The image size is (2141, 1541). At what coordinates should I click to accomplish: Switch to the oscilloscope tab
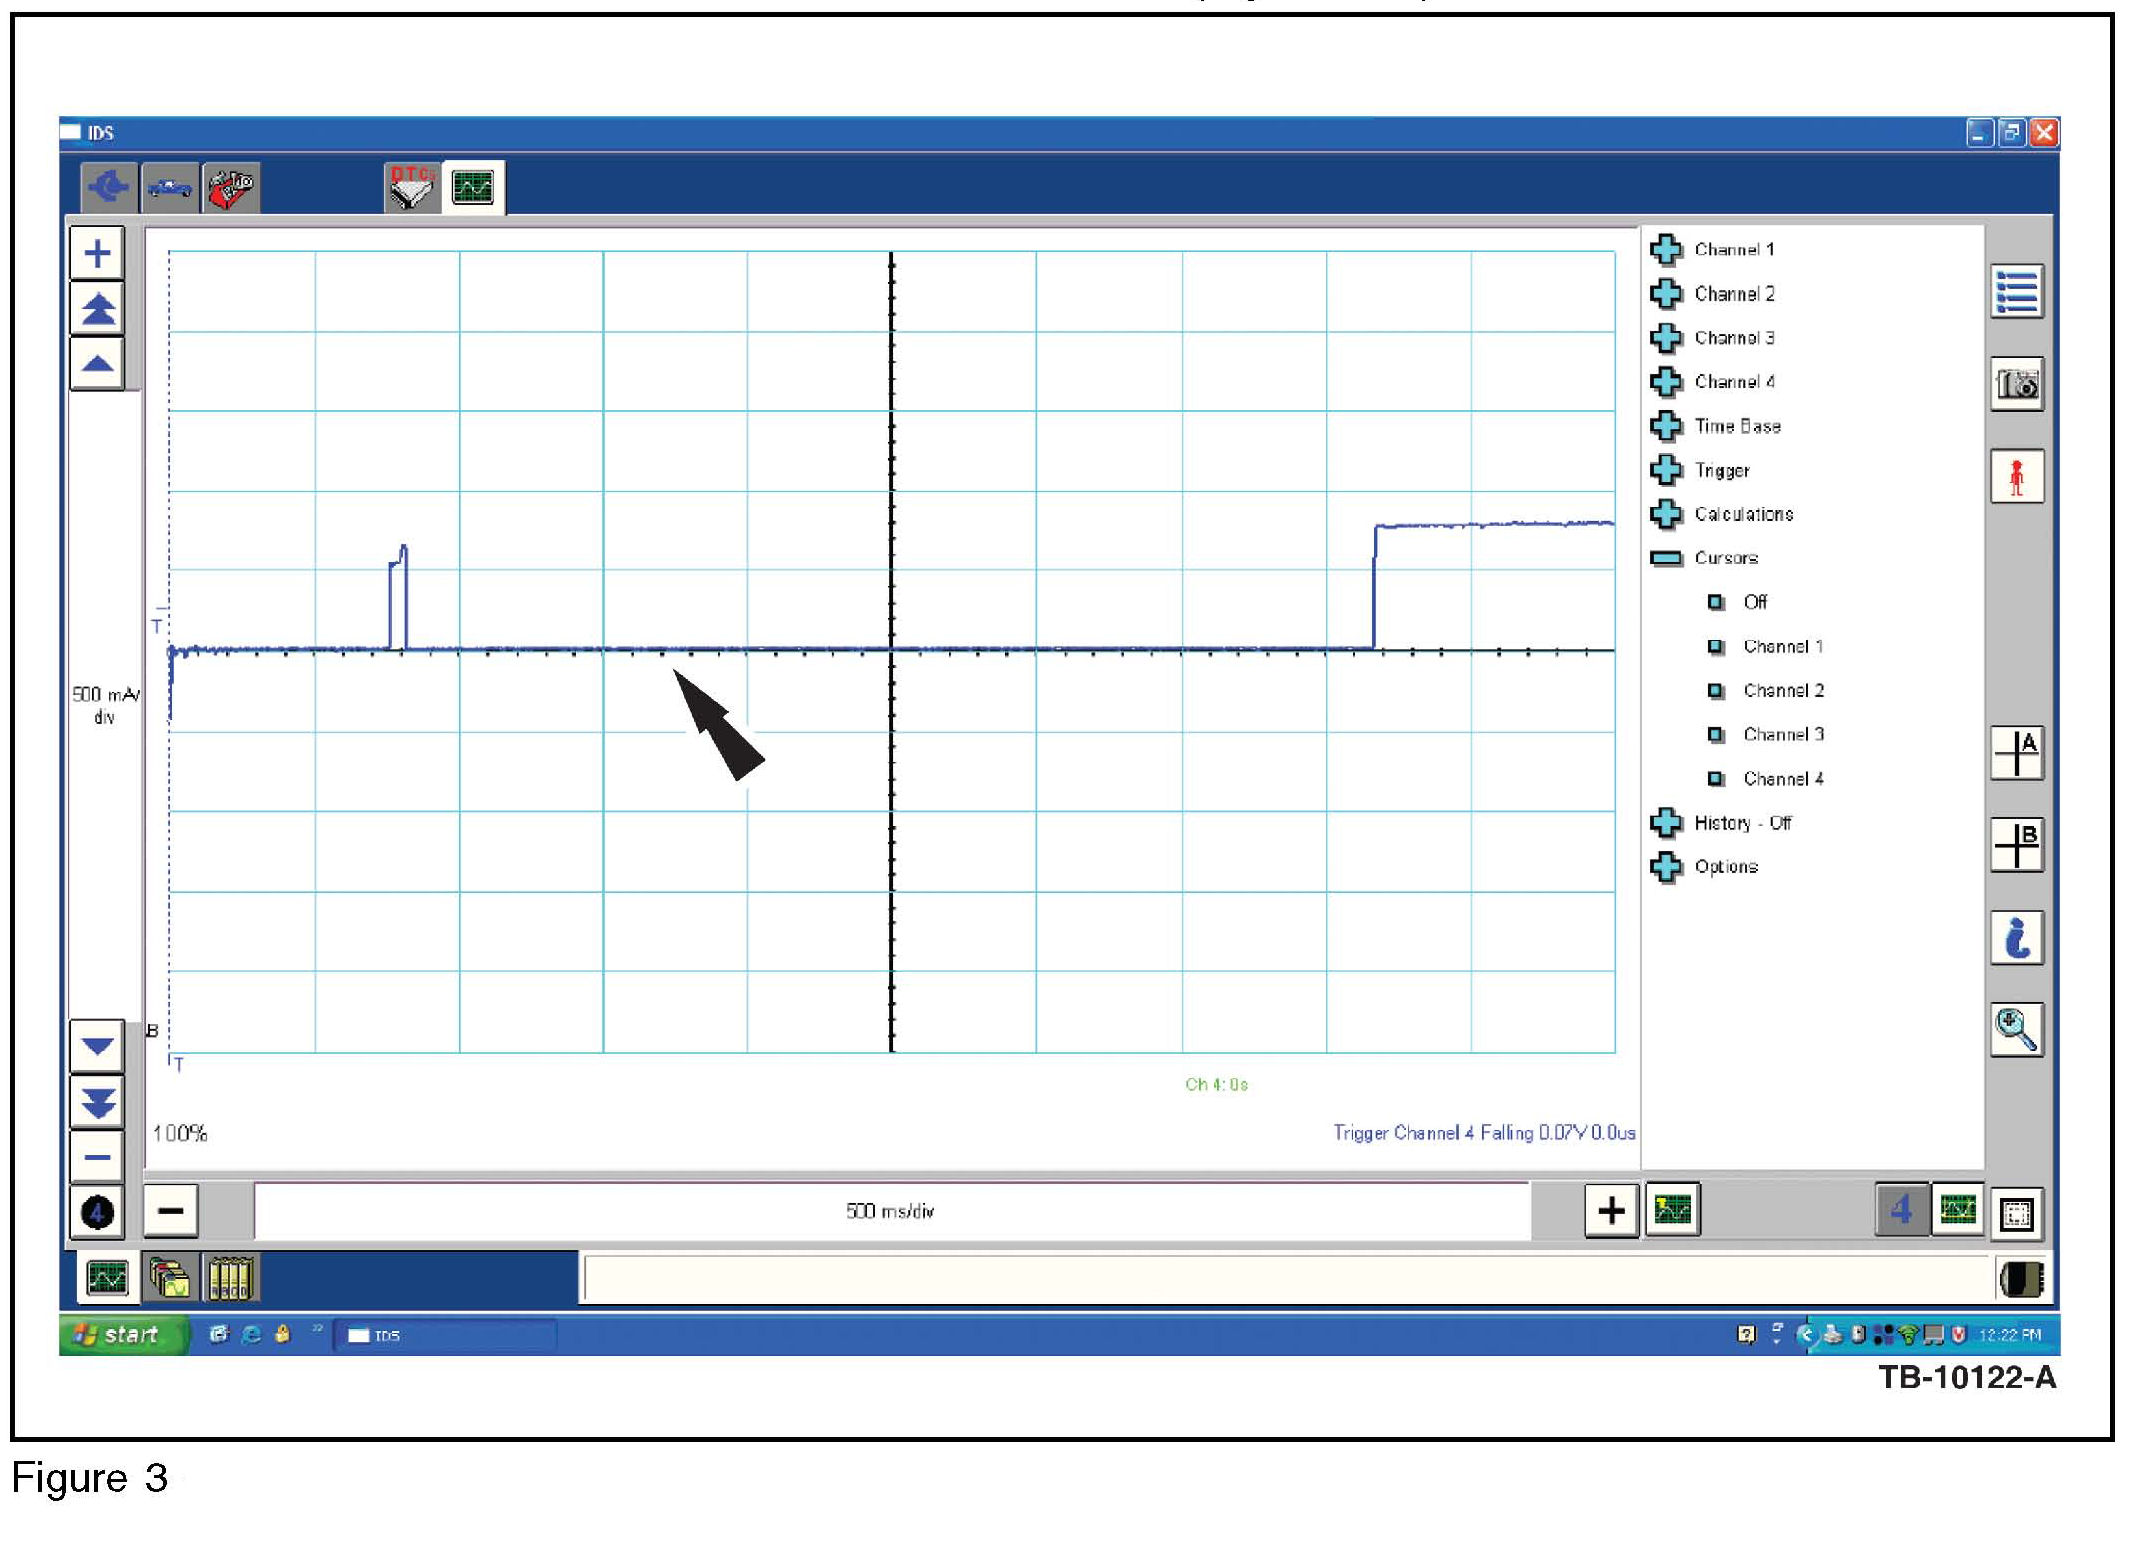tap(473, 187)
